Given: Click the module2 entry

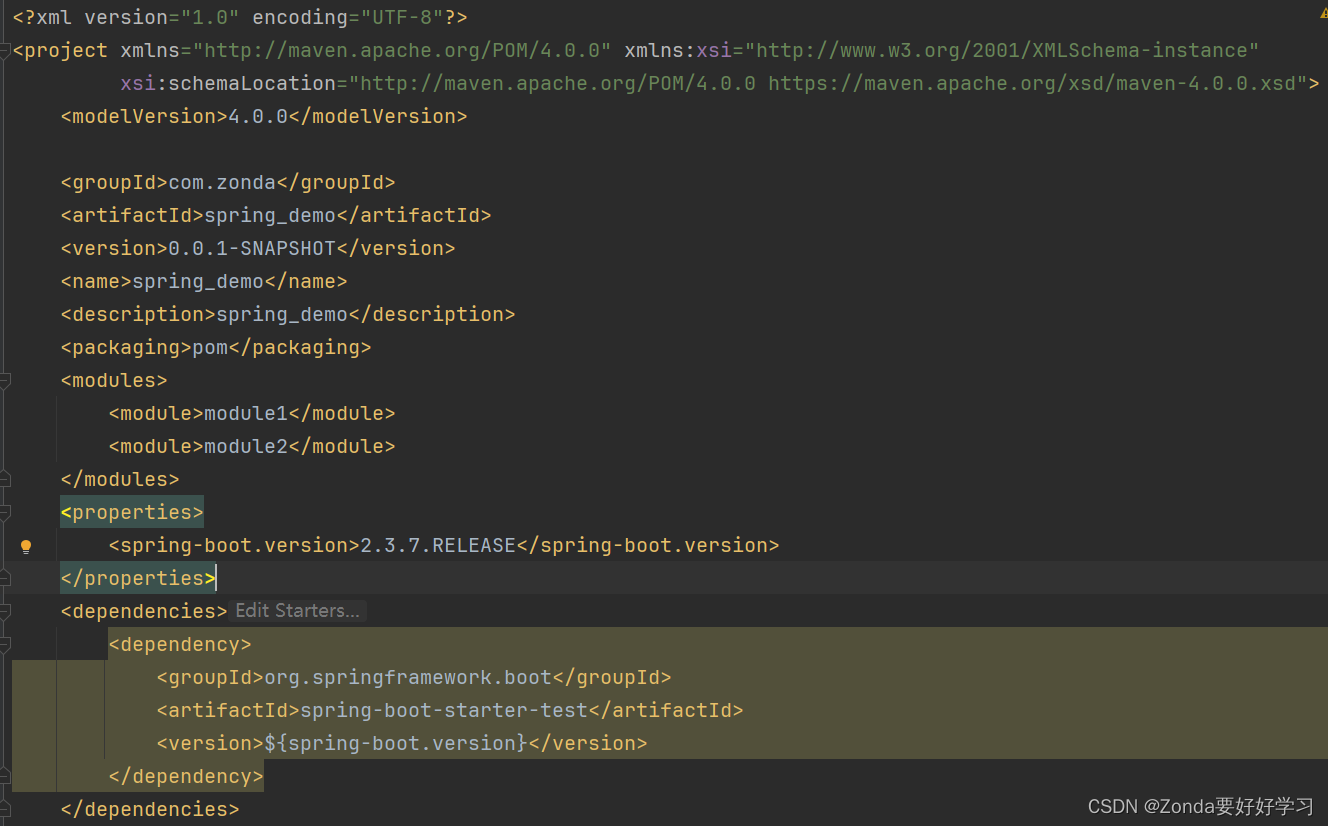Looking at the screenshot, I should (x=246, y=446).
